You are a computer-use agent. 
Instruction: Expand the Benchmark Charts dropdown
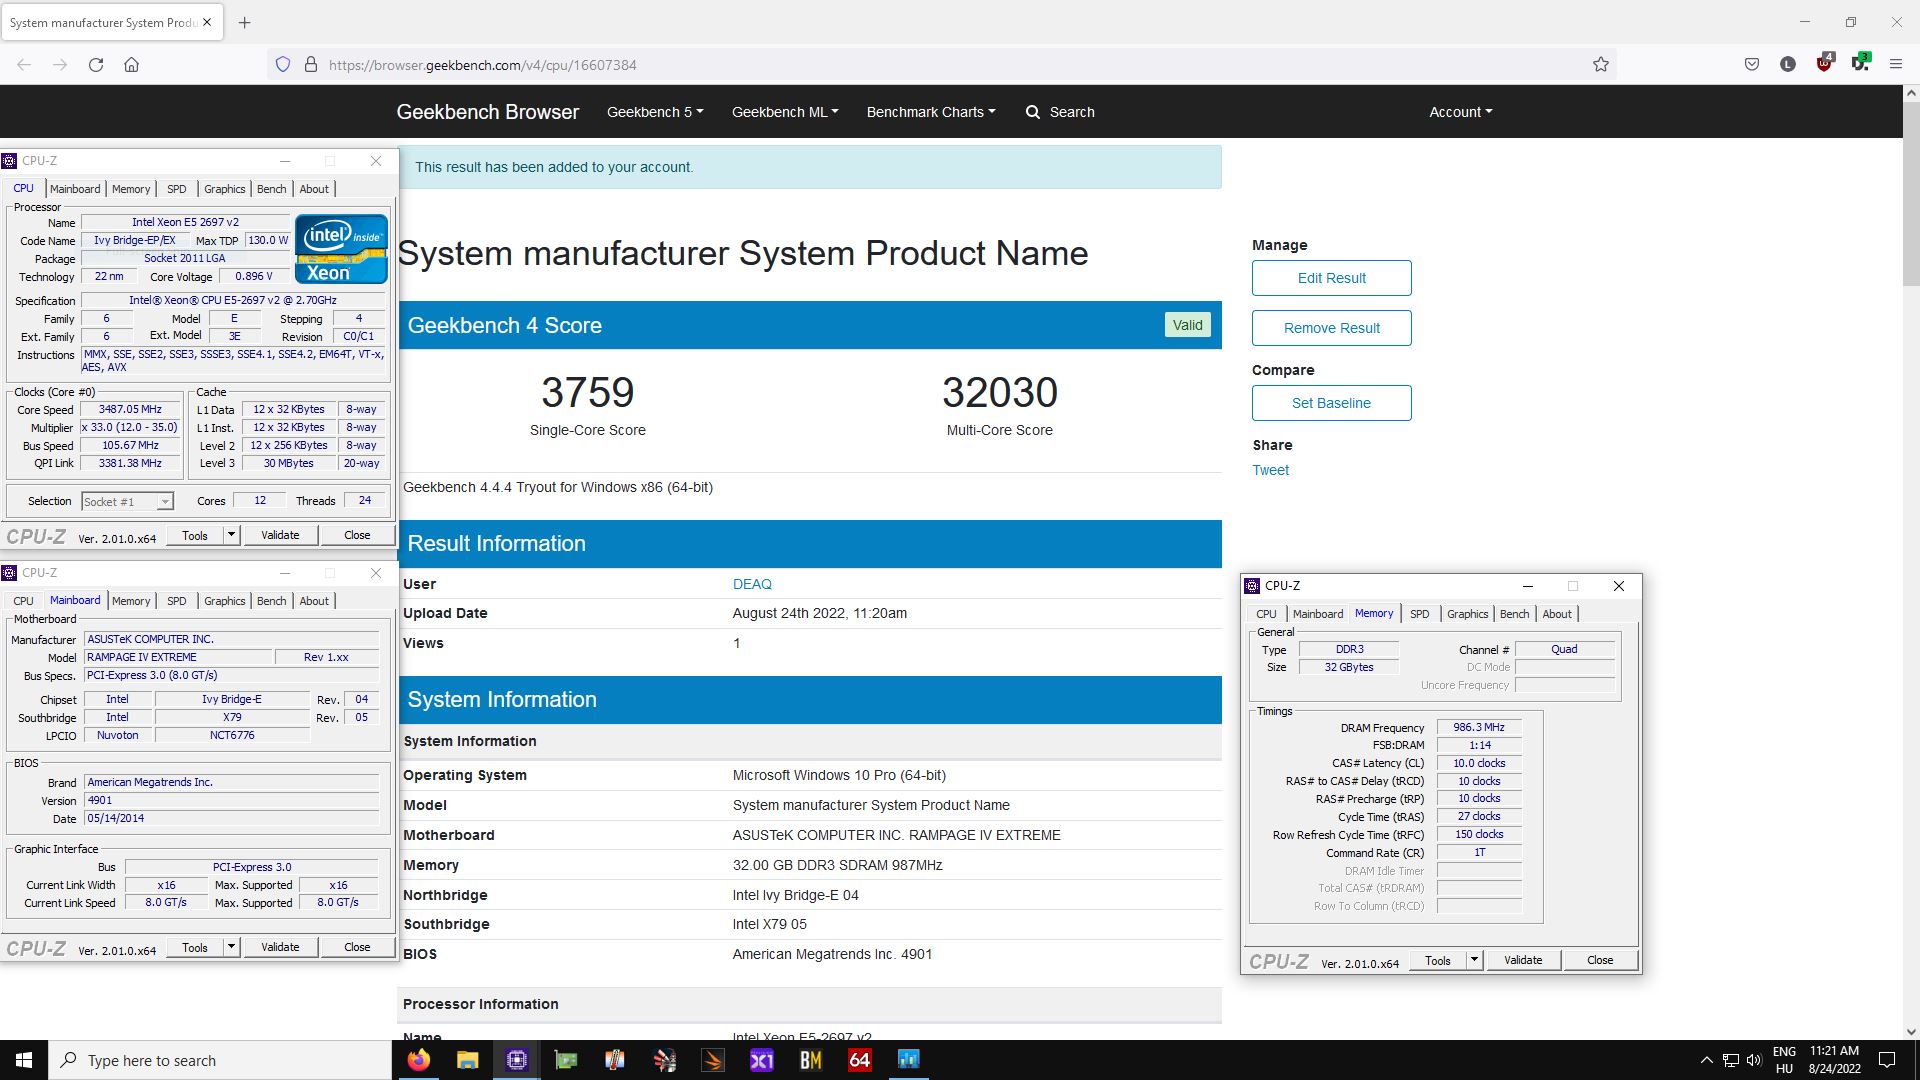point(931,112)
